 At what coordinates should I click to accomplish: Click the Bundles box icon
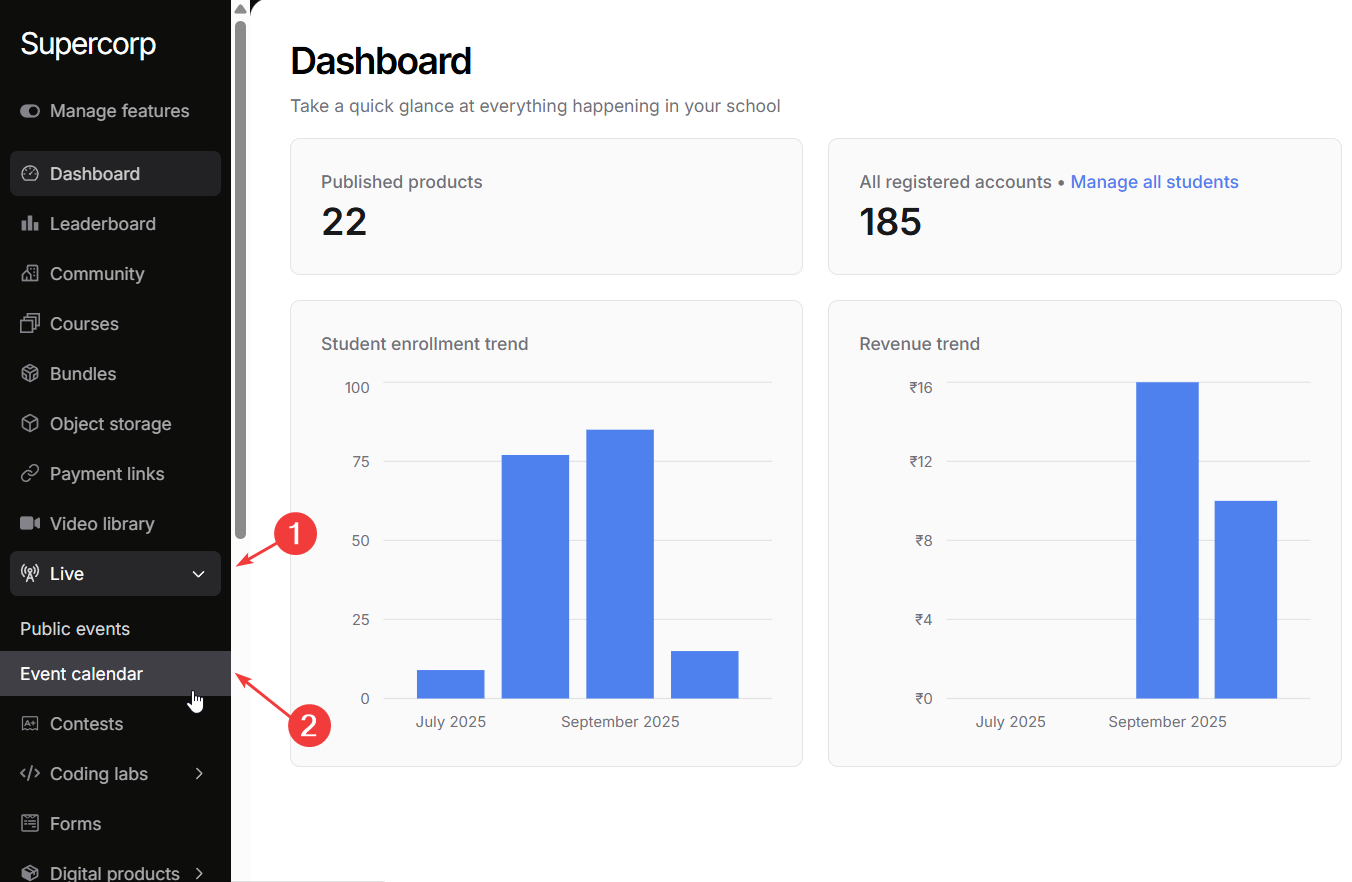pyautogui.click(x=30, y=374)
